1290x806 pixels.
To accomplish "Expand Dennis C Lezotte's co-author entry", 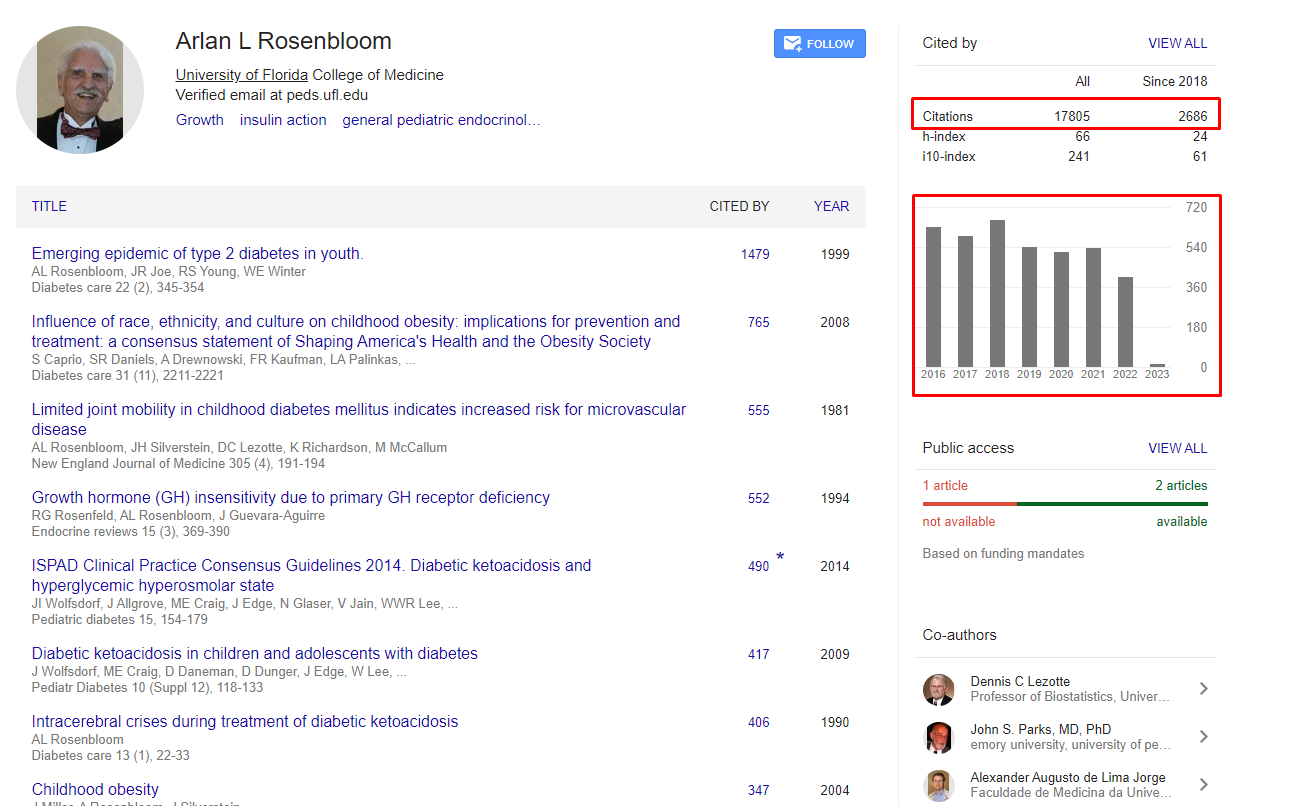I will click(1203, 689).
